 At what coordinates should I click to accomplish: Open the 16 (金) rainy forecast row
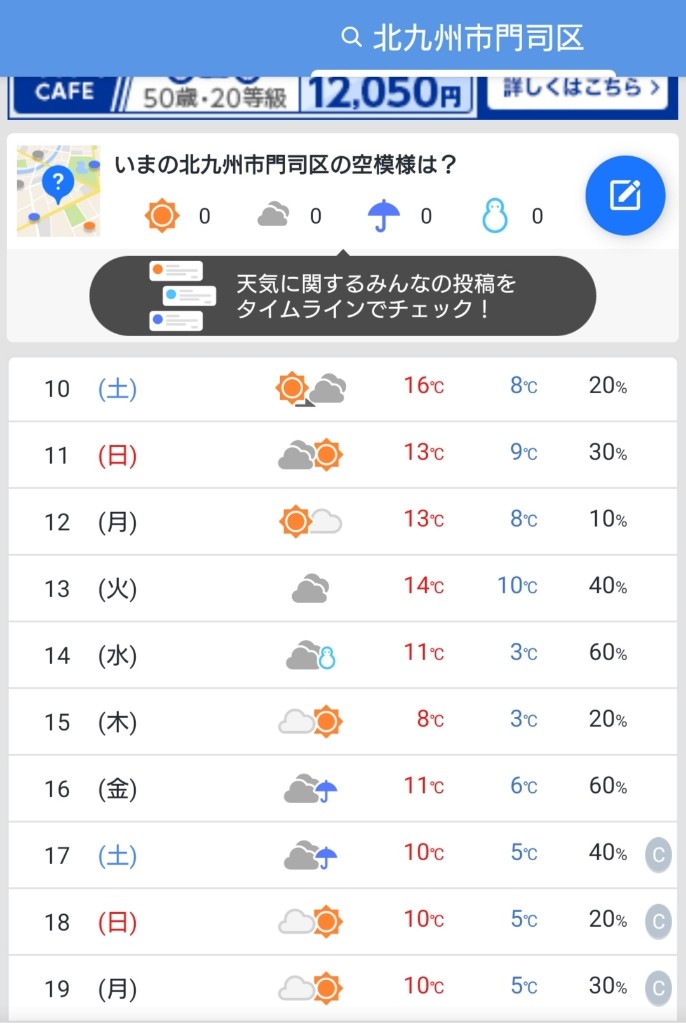pyautogui.click(x=342, y=788)
